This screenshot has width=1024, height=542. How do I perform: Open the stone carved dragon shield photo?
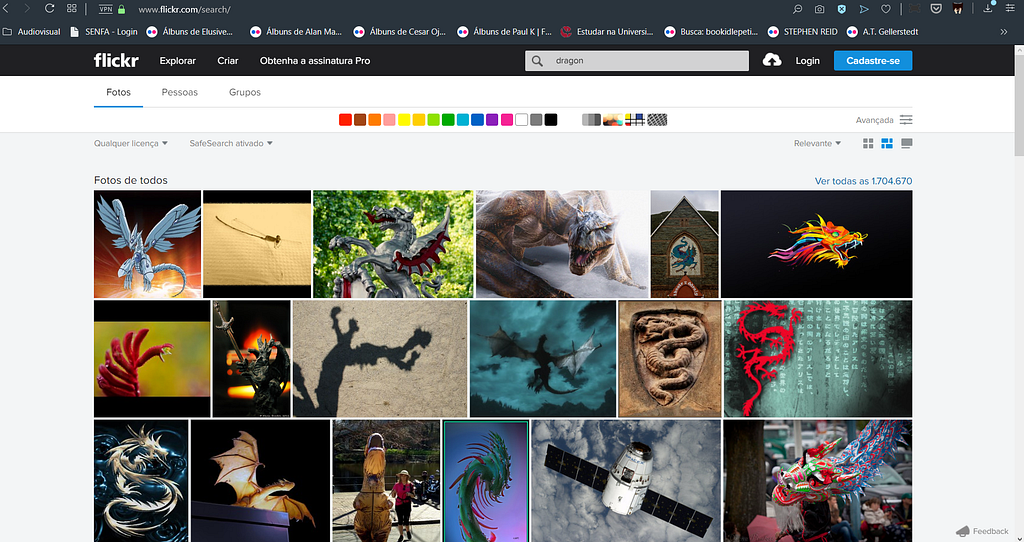point(670,359)
